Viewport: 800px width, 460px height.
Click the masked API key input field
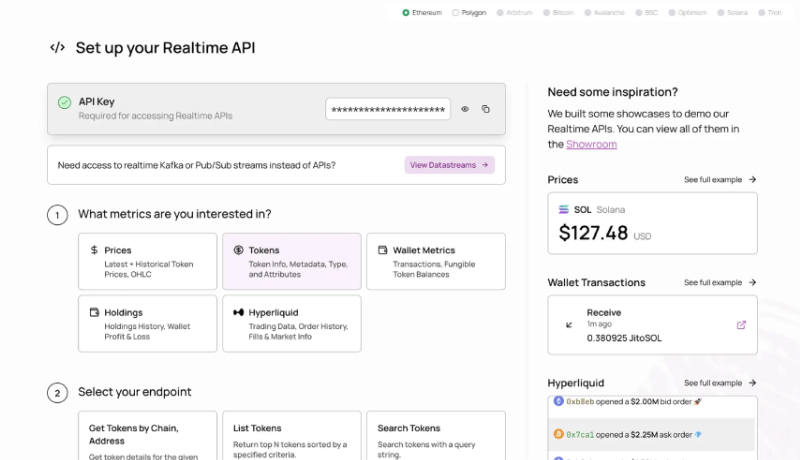[x=387, y=109]
